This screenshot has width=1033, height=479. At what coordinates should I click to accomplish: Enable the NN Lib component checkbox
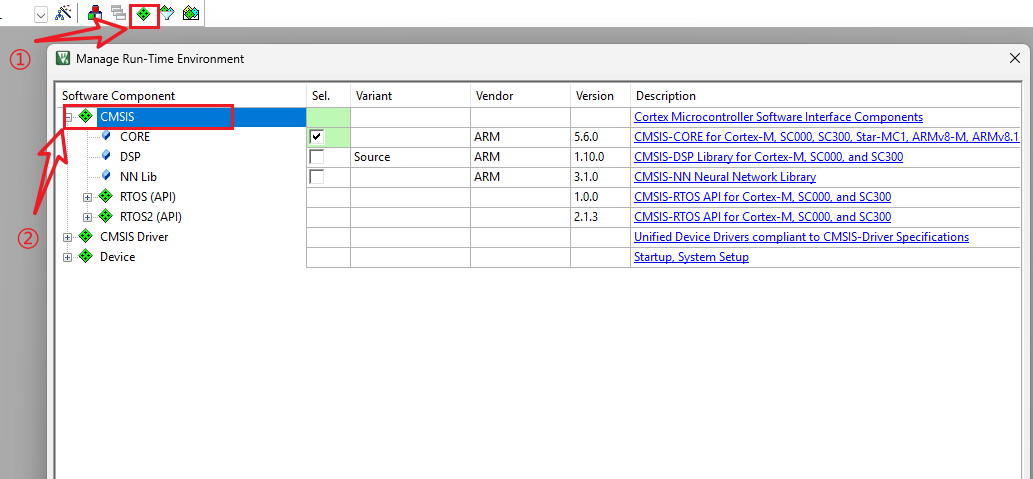[x=317, y=177]
